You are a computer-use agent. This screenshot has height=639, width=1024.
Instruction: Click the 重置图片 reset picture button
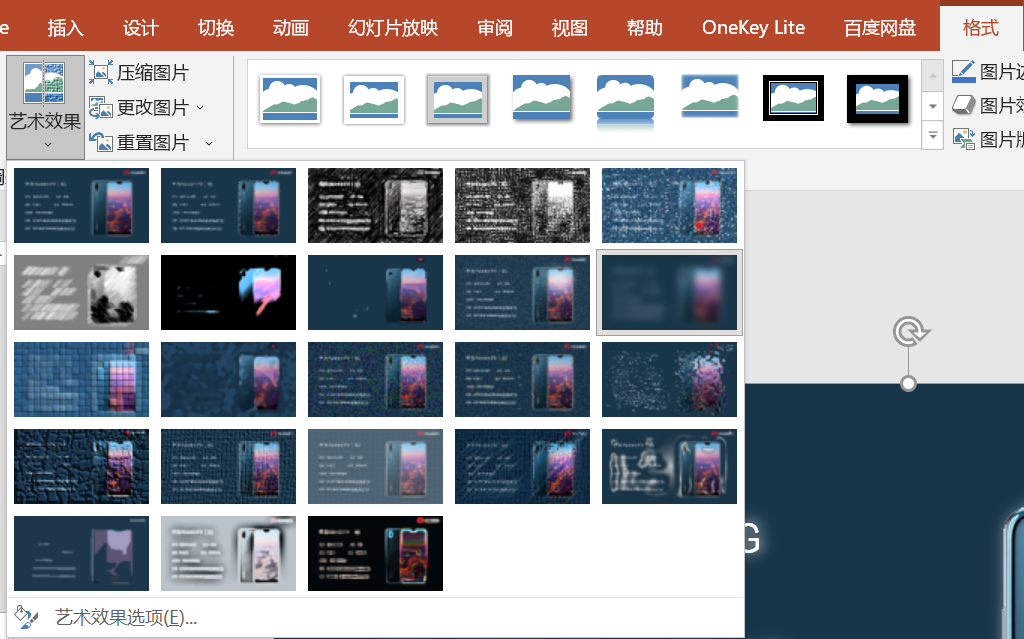pyautogui.click(x=139, y=142)
